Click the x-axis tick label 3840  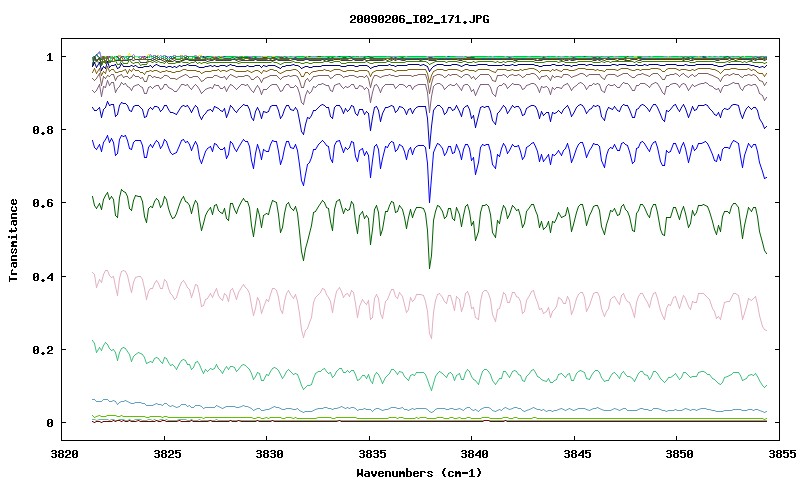pos(474,454)
